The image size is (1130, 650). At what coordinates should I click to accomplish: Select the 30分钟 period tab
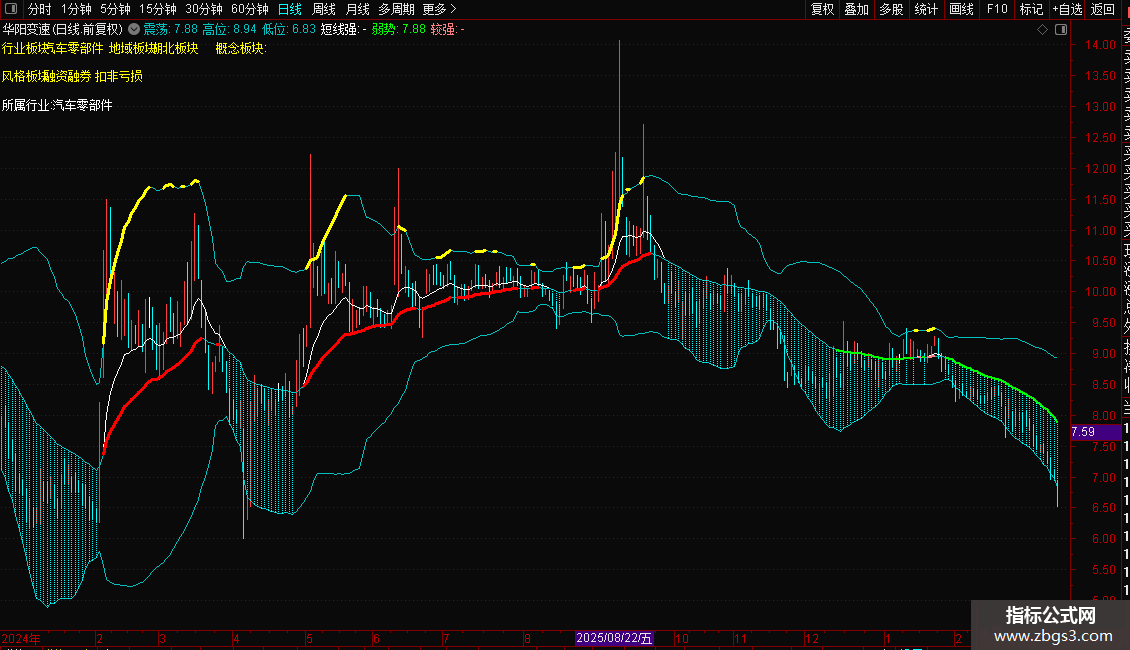tap(203, 9)
